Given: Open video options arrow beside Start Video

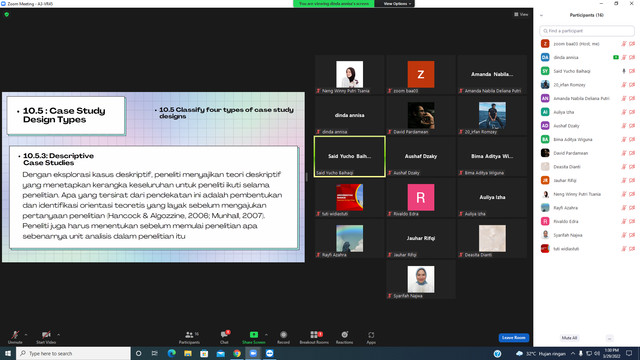Looking at the screenshot, I should pyautogui.click(x=59, y=335).
